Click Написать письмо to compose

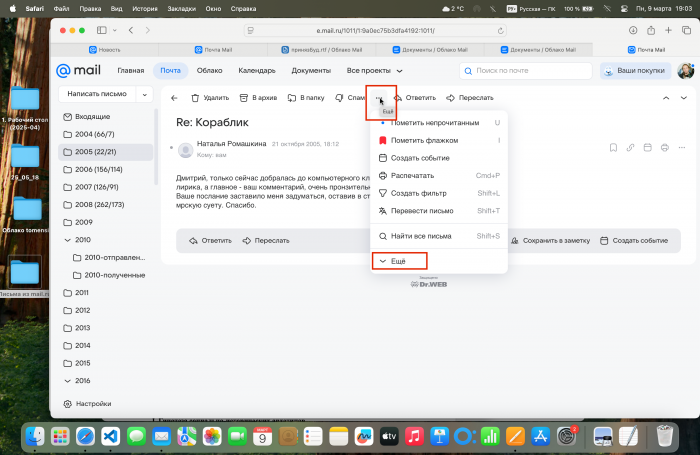tap(97, 94)
